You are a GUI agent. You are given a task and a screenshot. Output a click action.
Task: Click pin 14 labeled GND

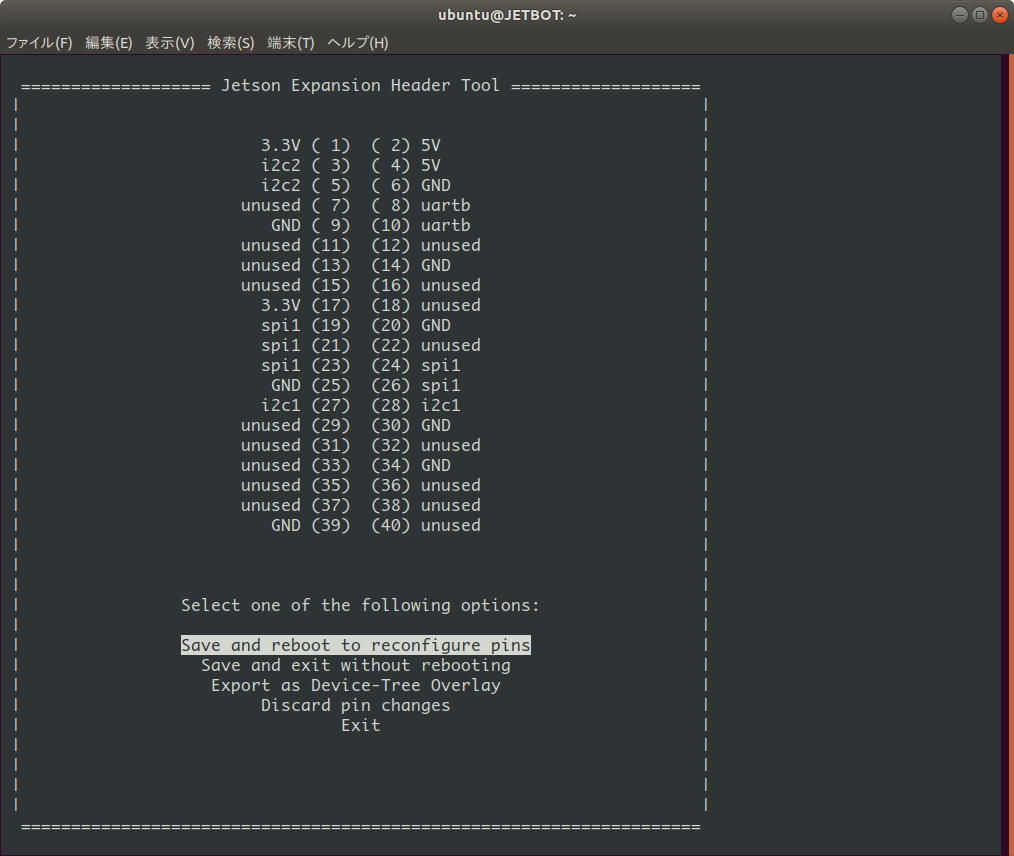coord(411,266)
